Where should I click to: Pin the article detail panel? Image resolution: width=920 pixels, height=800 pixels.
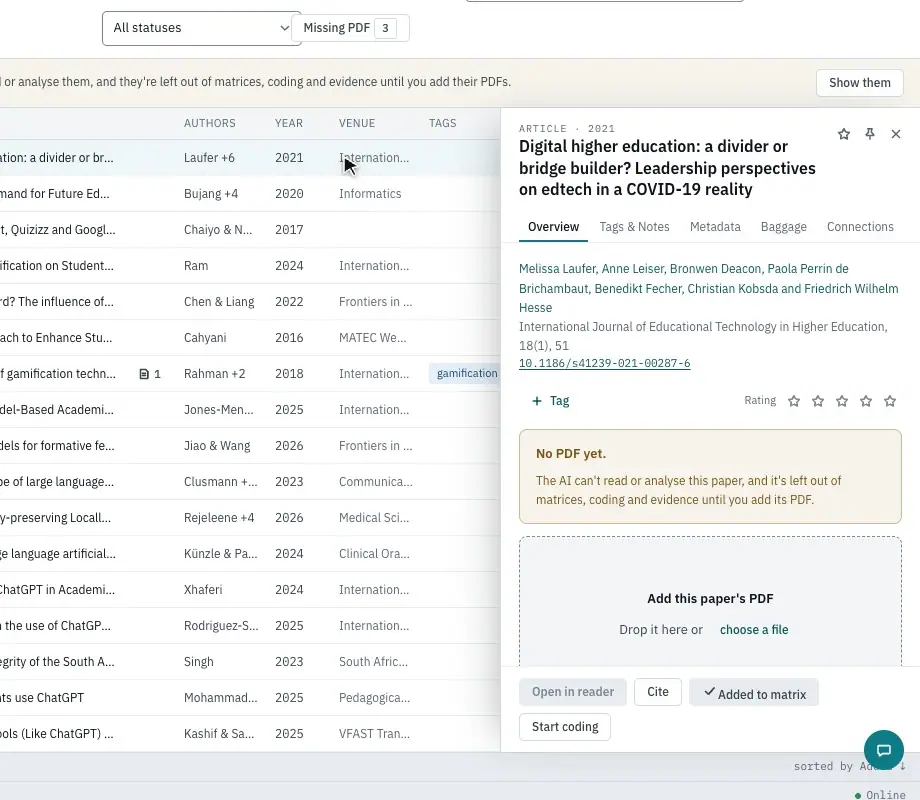pyautogui.click(x=870, y=134)
